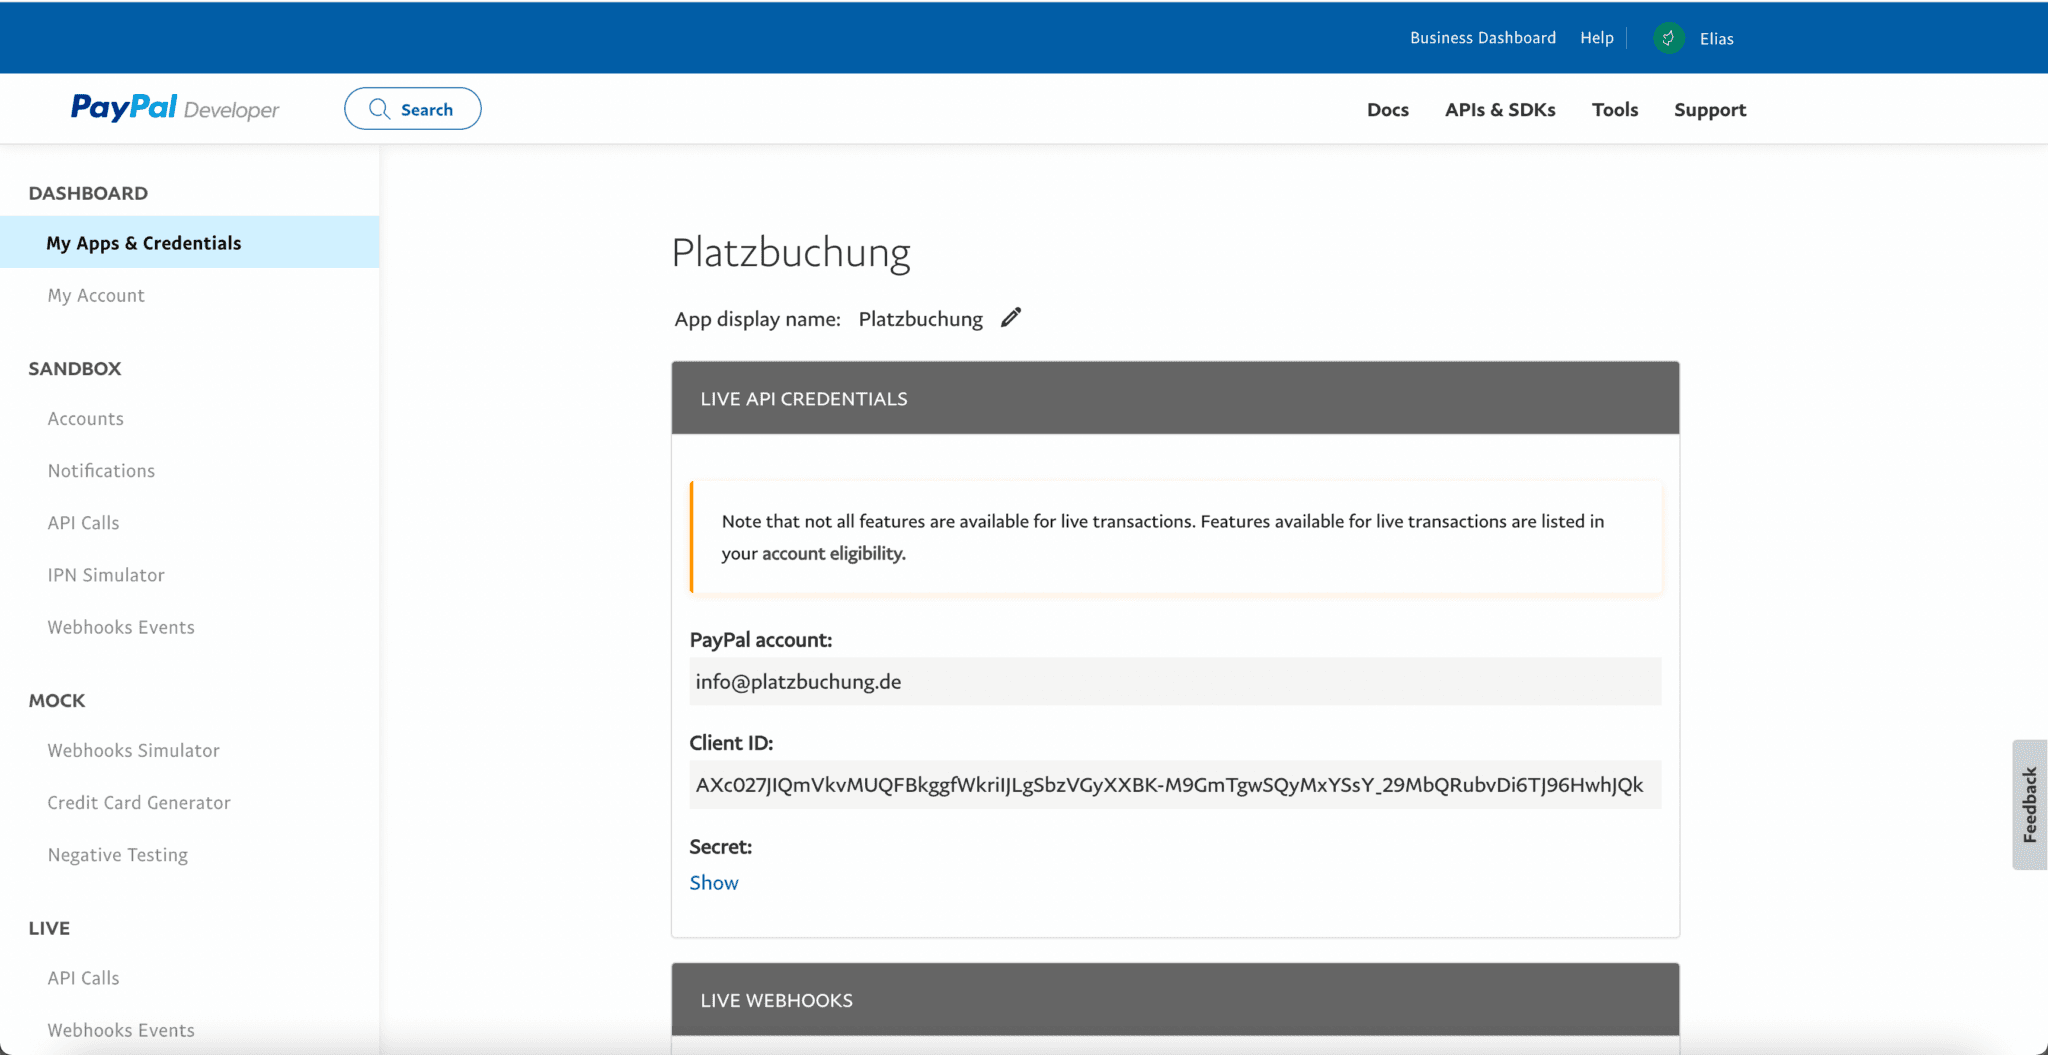Click the LIVE section heading
2048x1055 pixels.
(x=49, y=928)
